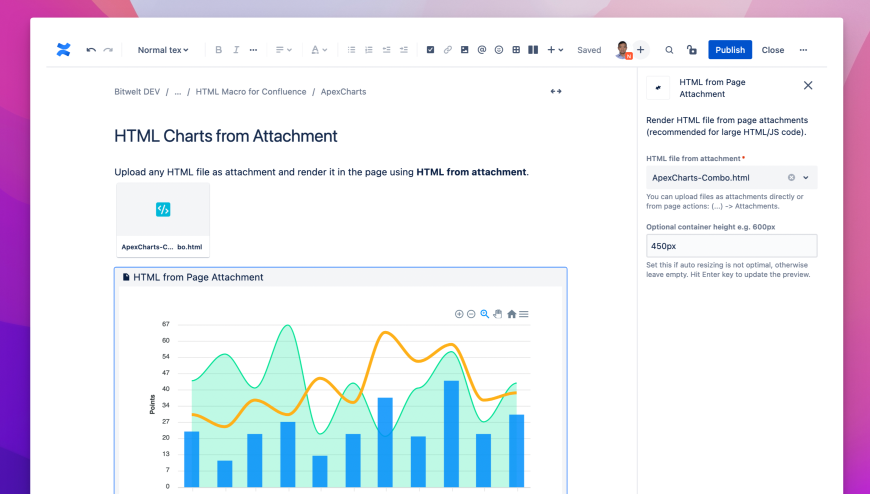
Task: Open more text formatting options
Action: pos(253,50)
